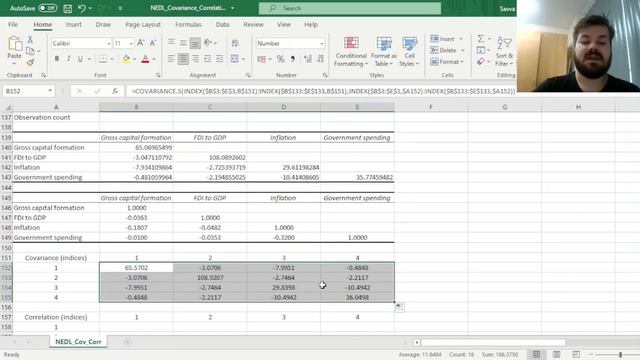Click the Cut scissors icon
This screenshot has height=360, width=640.
(x=30, y=40)
